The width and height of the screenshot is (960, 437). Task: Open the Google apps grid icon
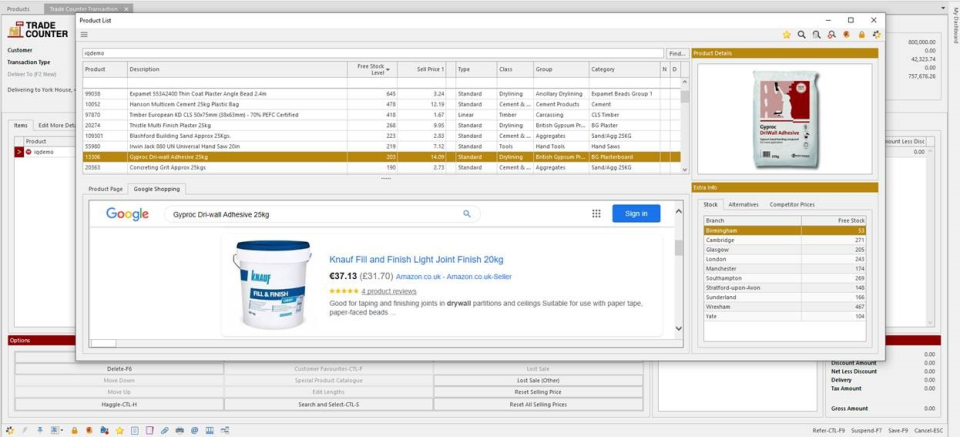(596, 214)
